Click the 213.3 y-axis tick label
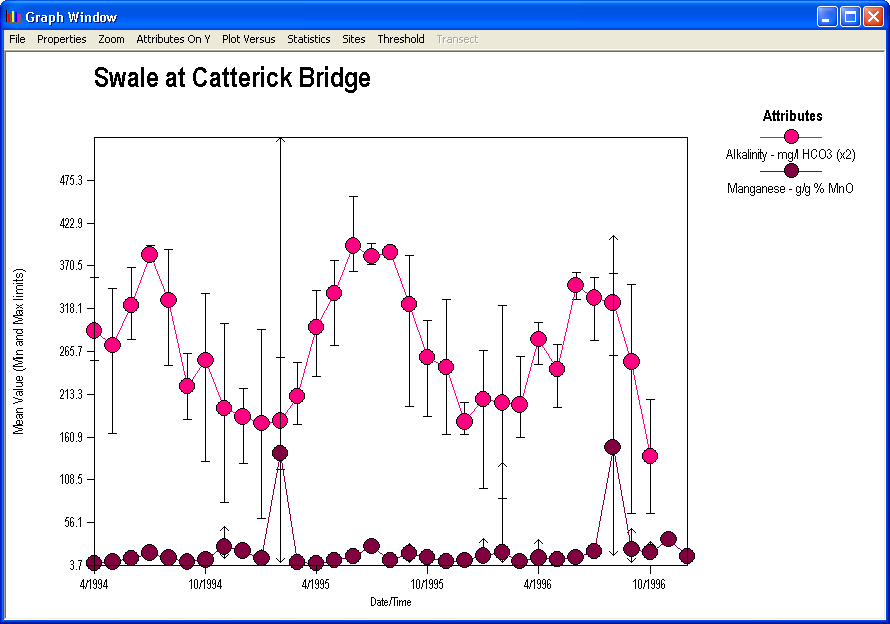890x624 pixels. (x=71, y=394)
